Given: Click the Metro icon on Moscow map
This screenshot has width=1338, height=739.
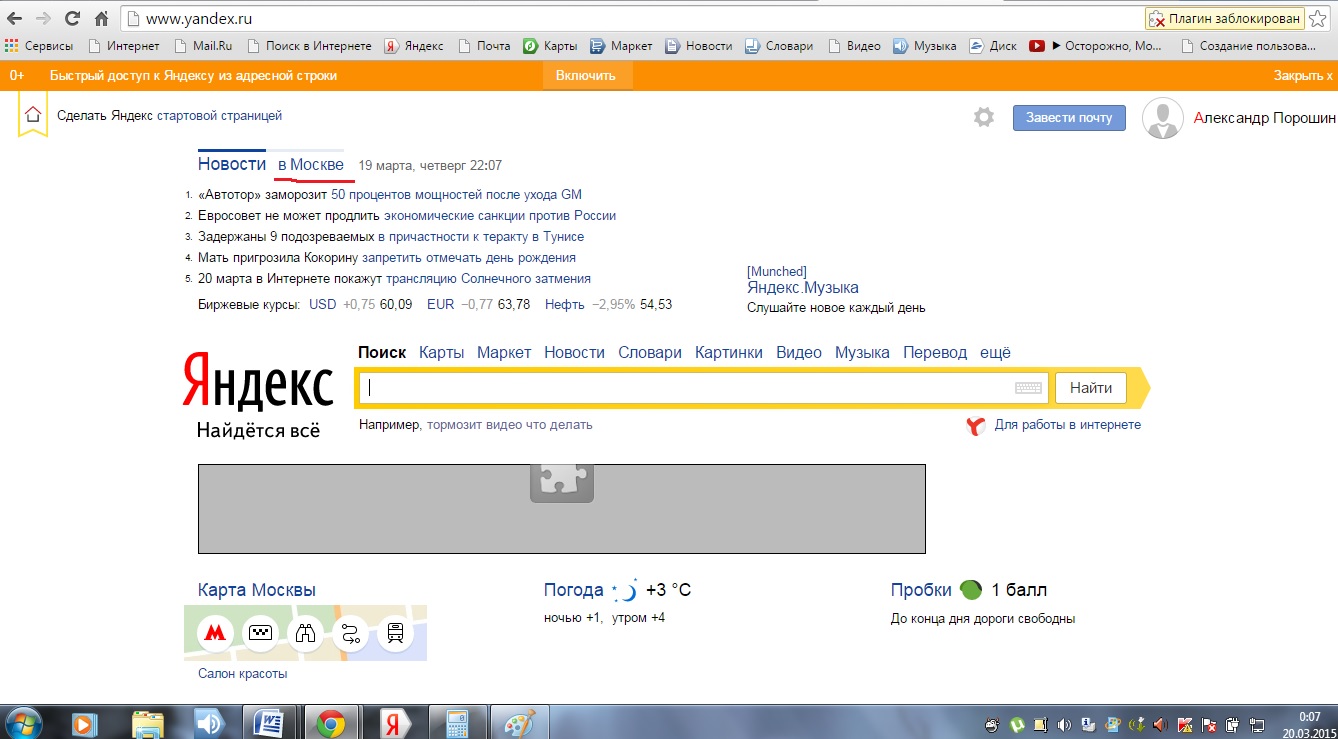Looking at the screenshot, I should (214, 633).
